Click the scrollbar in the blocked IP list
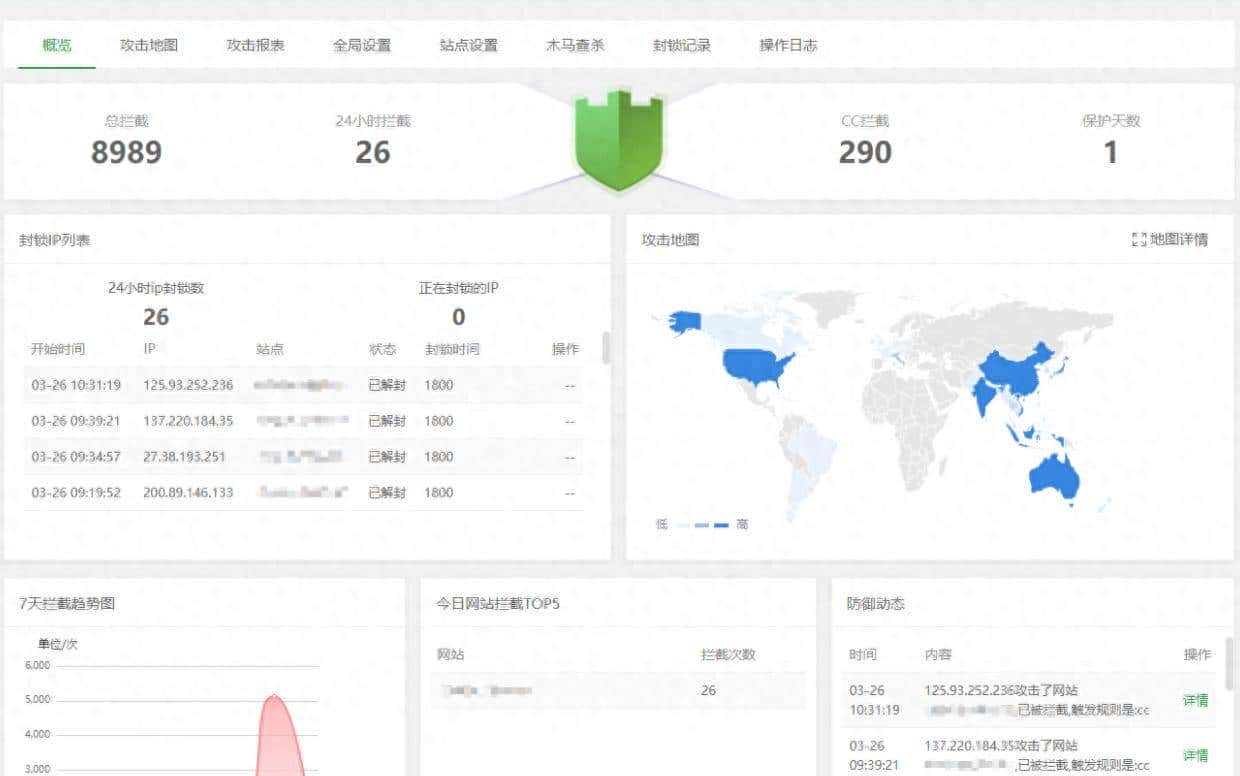 (603, 350)
